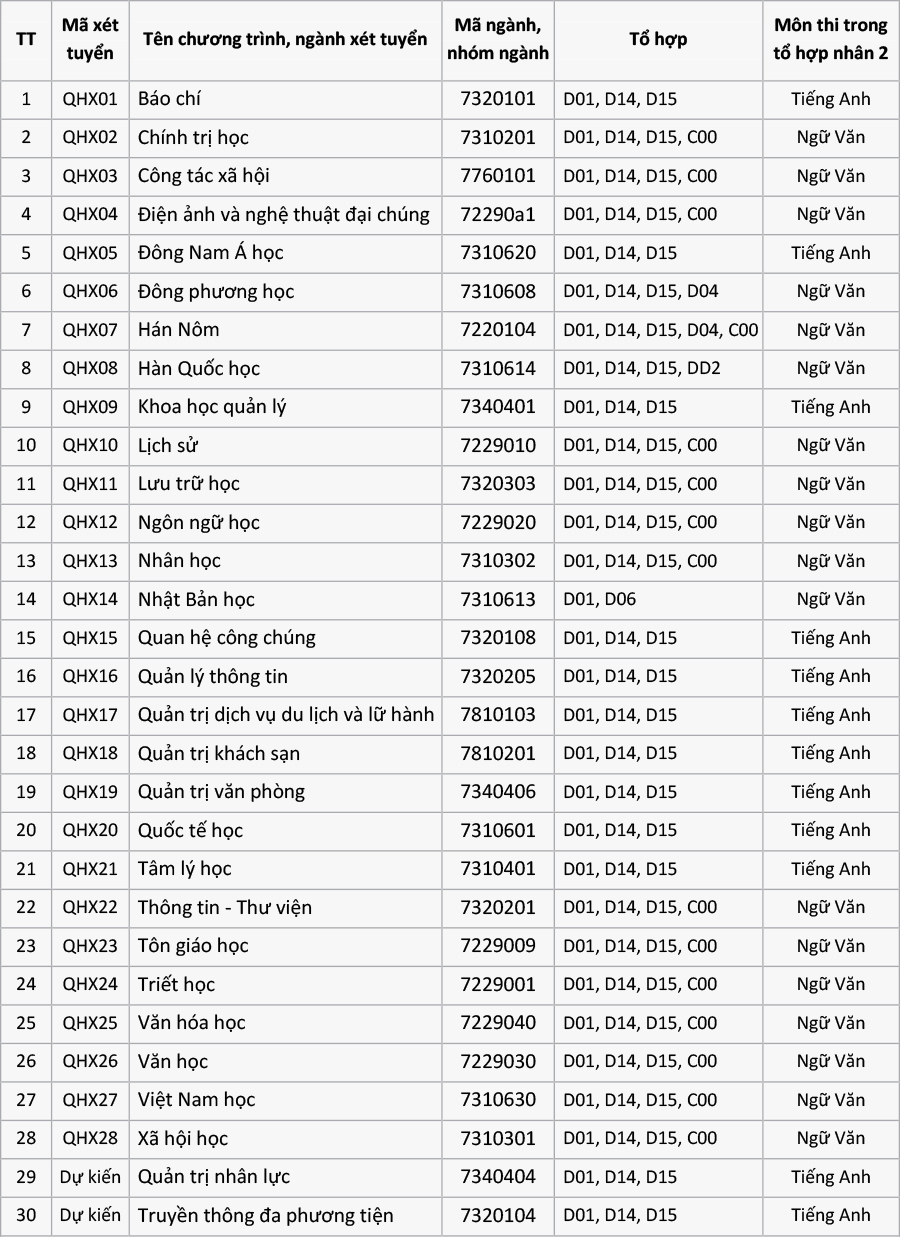This screenshot has width=900, height=1241.
Task: Click the 'Hàn Quốc học' program cell
Action: [x=199, y=368]
